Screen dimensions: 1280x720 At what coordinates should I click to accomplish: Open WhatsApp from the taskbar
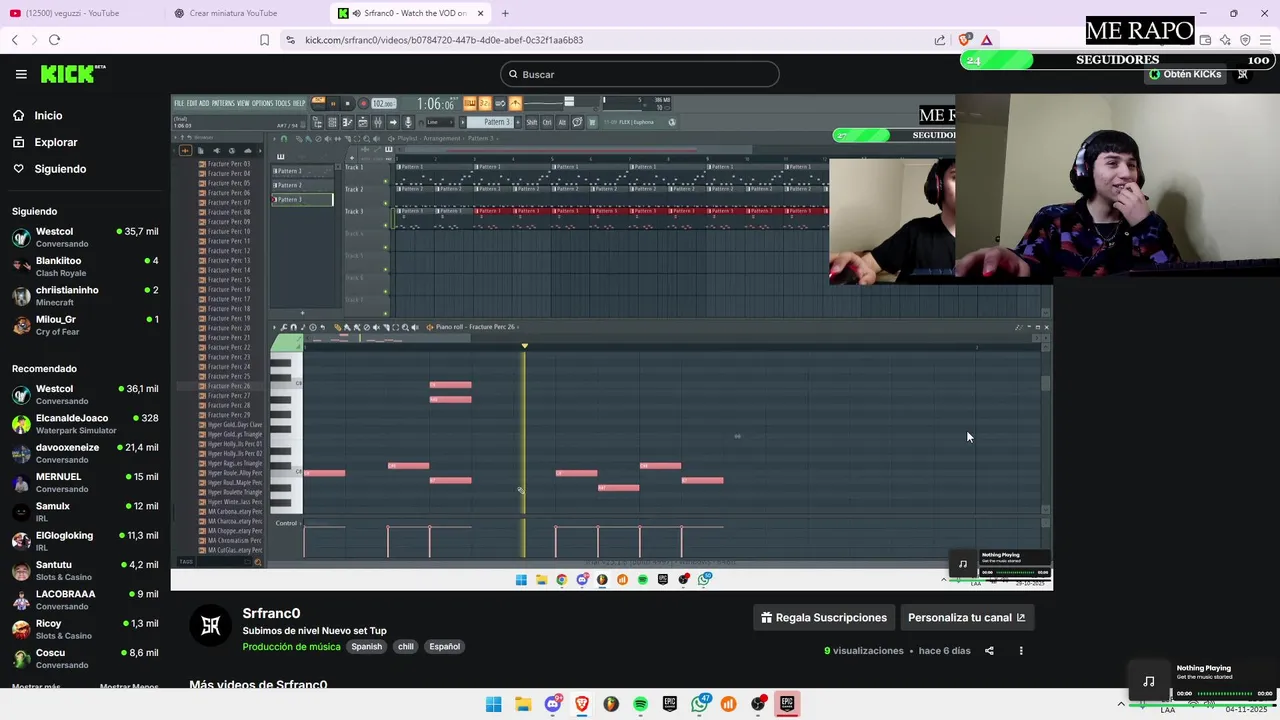699,704
